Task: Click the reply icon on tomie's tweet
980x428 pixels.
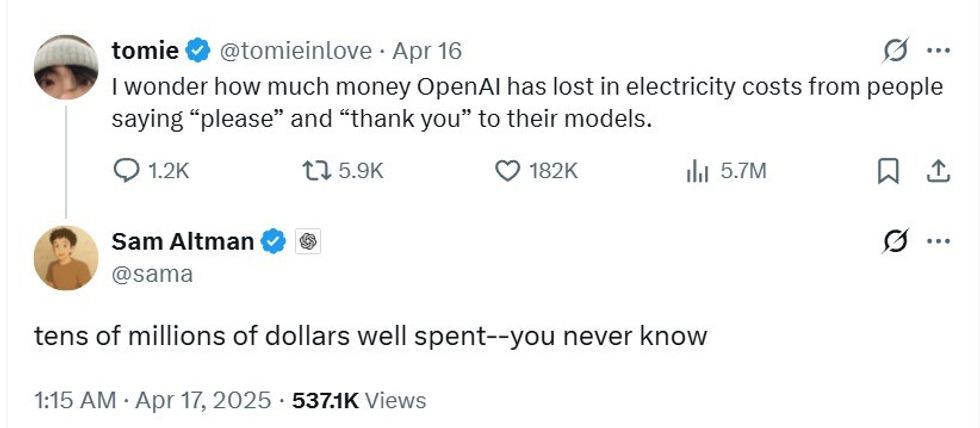Action: point(127,171)
